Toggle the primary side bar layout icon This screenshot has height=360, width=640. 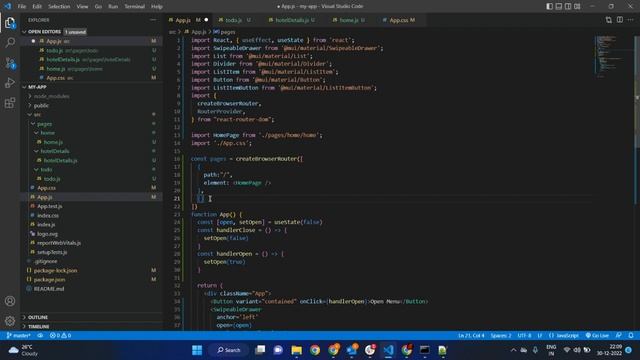pyautogui.click(x=549, y=6)
